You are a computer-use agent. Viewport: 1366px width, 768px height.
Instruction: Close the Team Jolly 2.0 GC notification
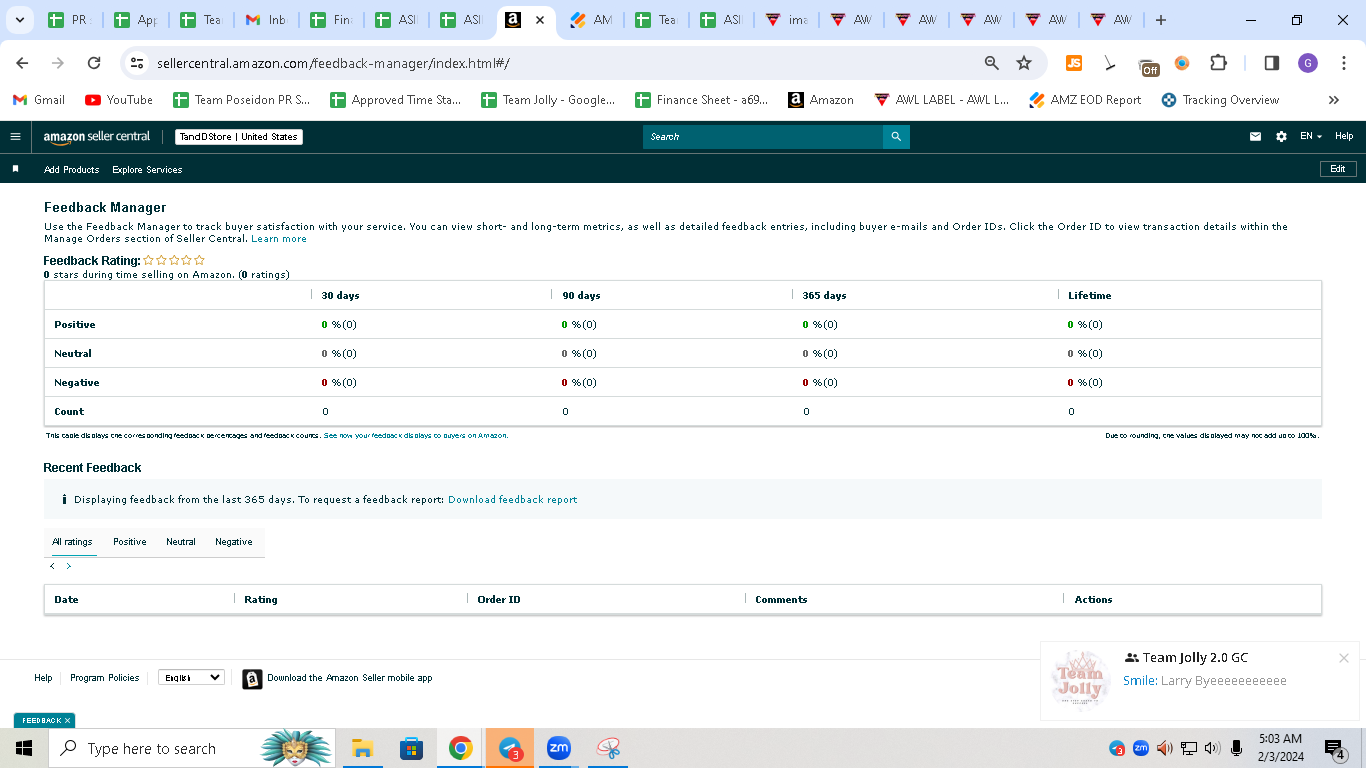click(x=1344, y=658)
